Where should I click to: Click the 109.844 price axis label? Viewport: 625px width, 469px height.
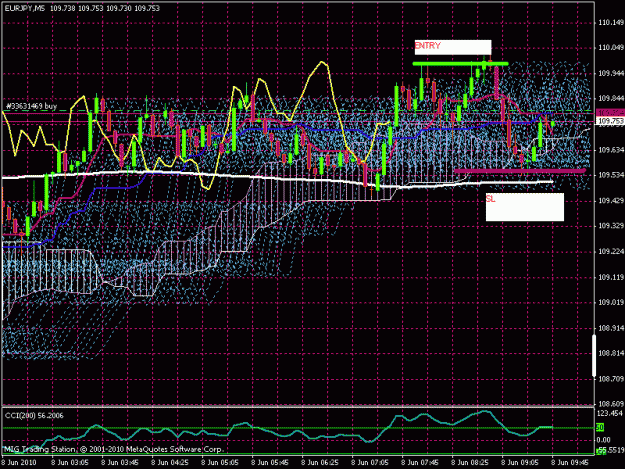[x=611, y=98]
